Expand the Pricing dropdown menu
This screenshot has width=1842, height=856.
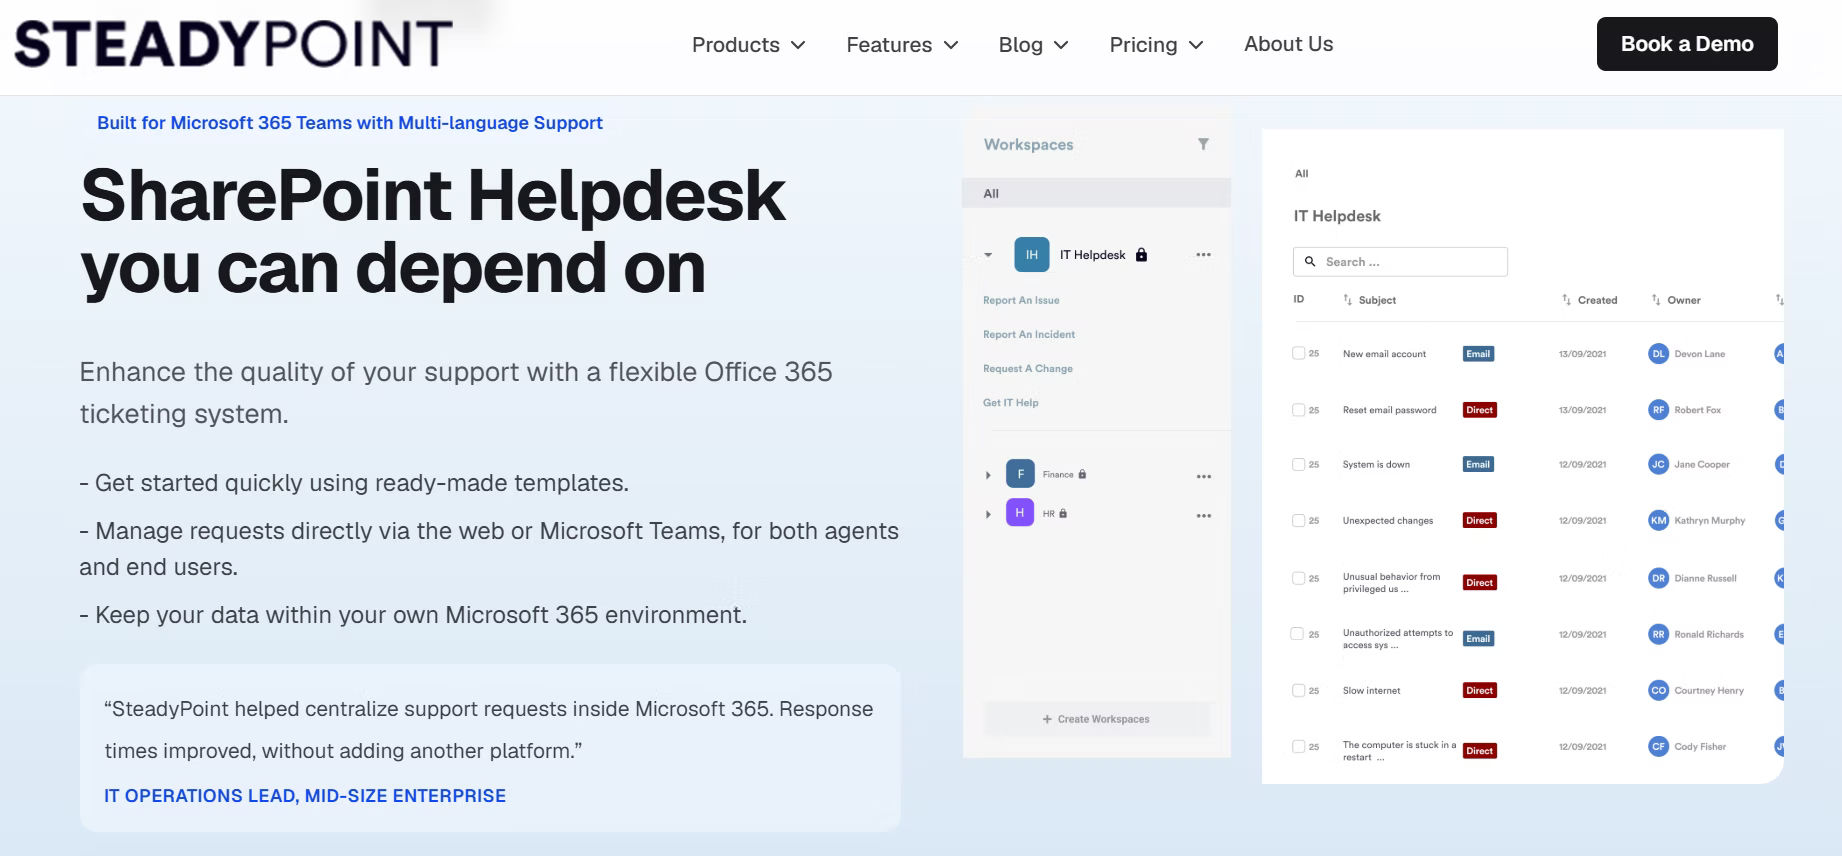[1157, 44]
